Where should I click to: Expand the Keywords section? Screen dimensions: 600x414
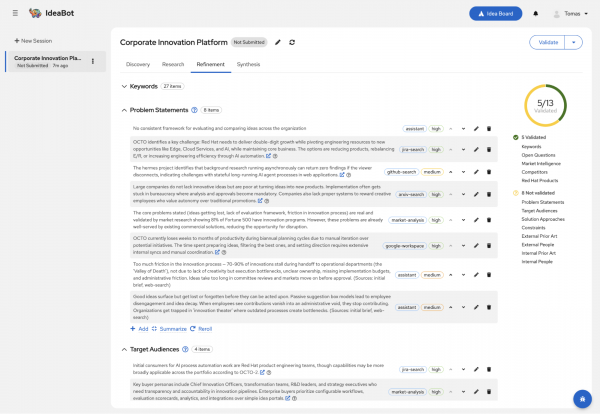click(x=124, y=86)
